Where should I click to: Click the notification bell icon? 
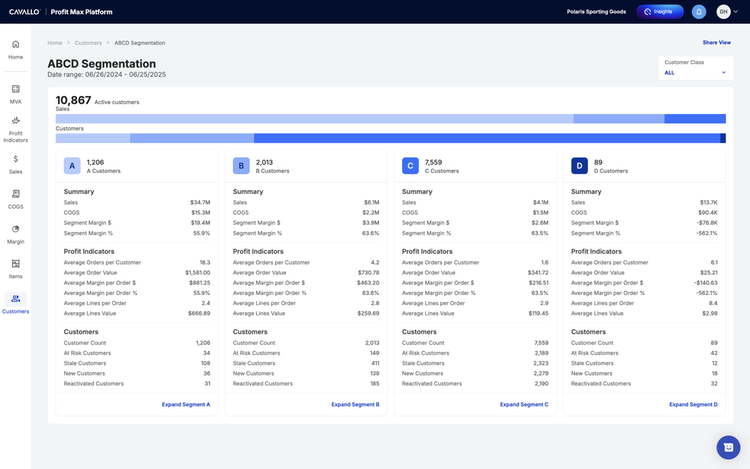click(x=699, y=11)
